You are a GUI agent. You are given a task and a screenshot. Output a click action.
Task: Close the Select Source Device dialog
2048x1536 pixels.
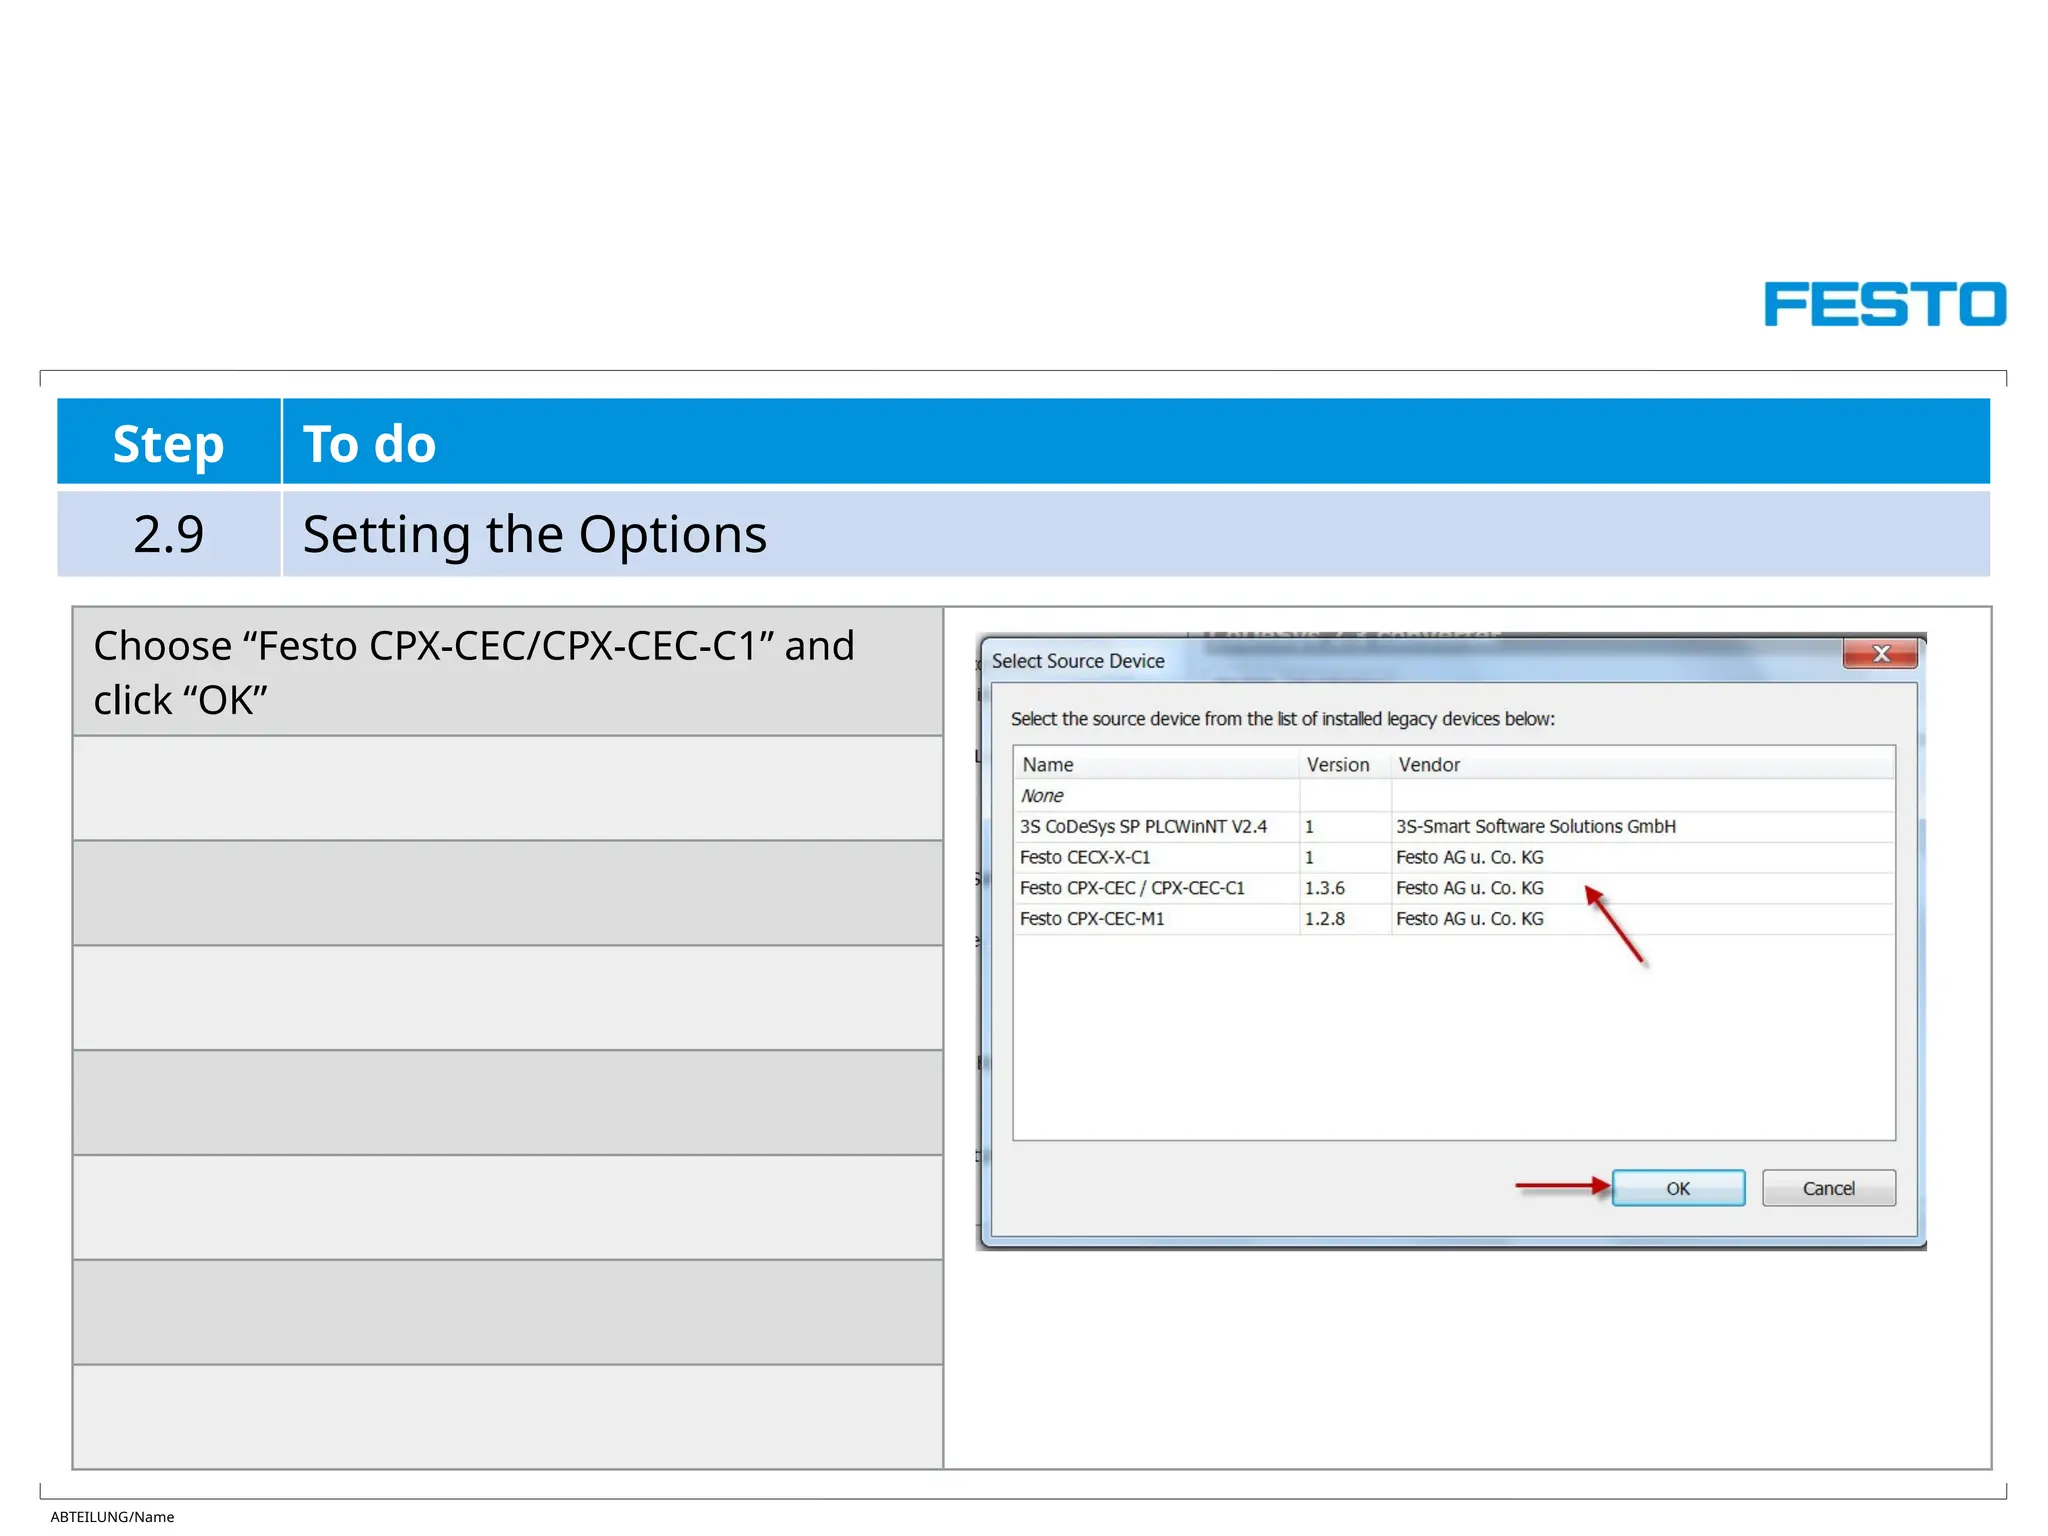1880,654
